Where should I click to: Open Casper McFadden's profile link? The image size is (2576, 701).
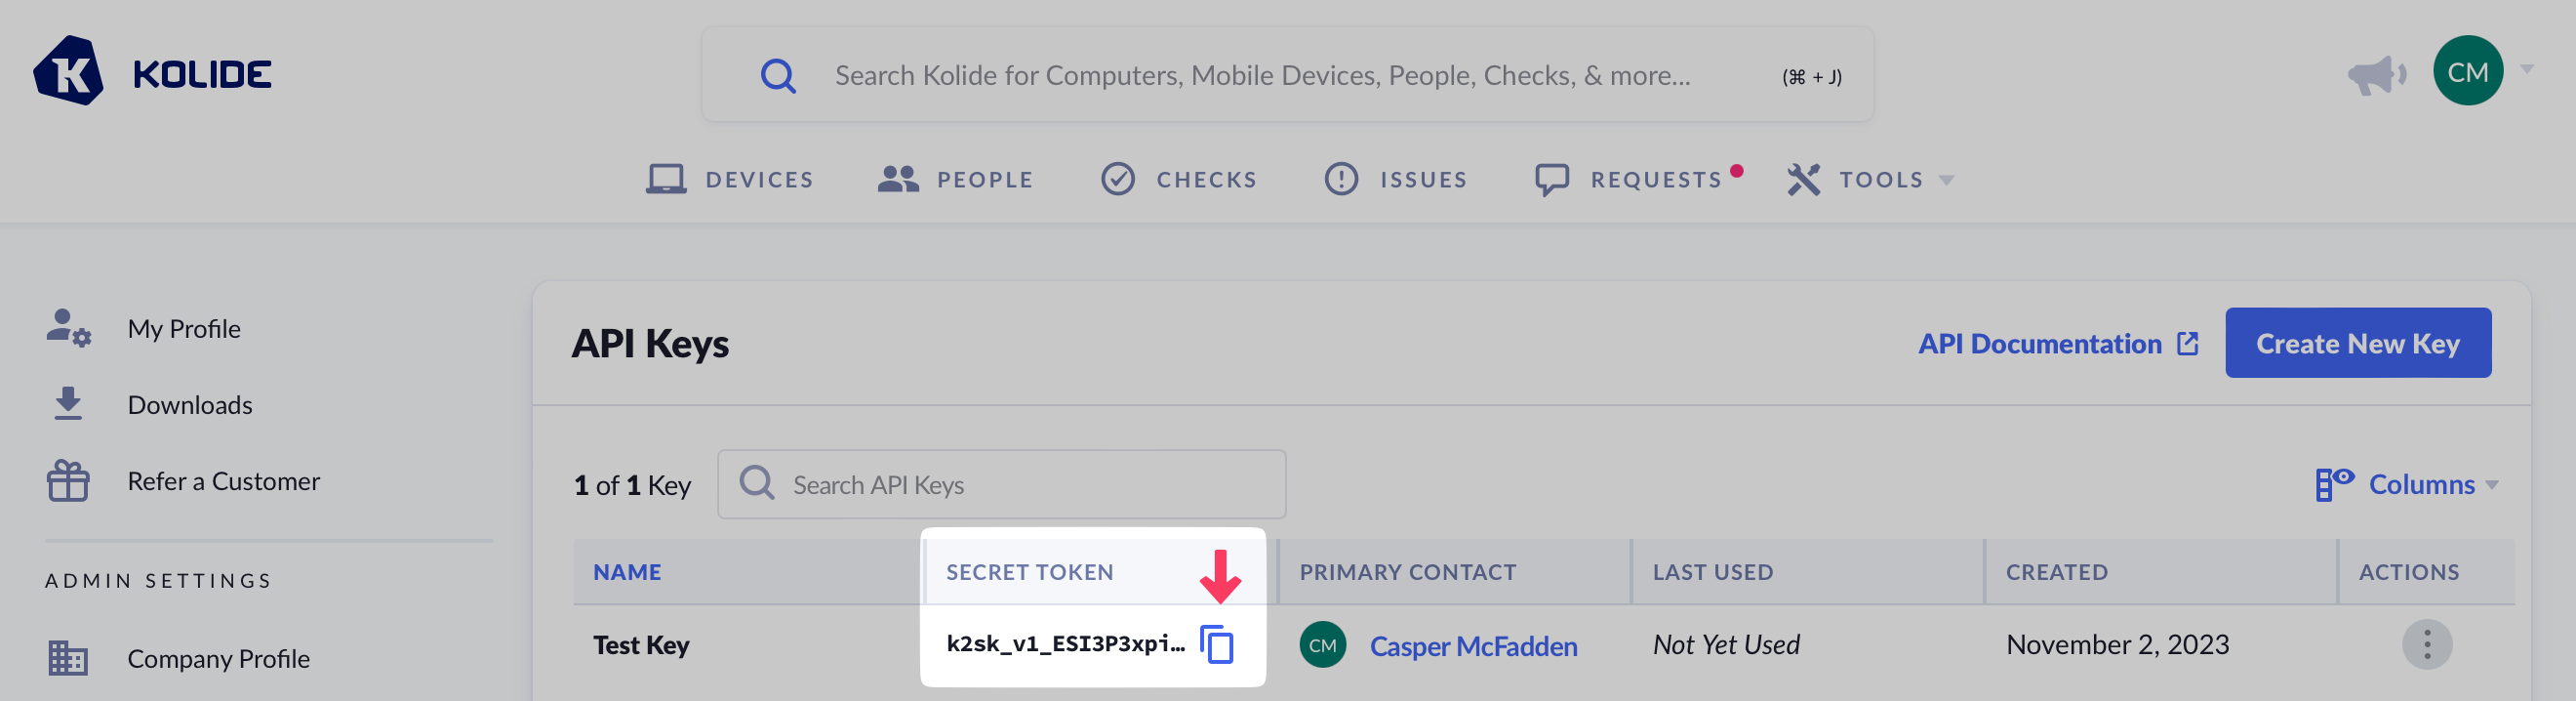tap(1472, 646)
